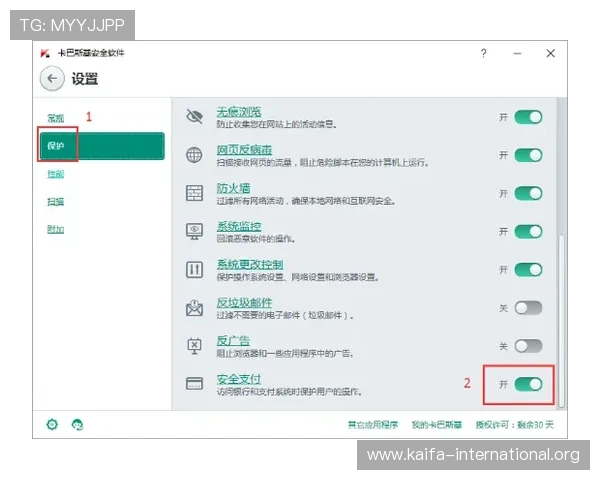Click the 其它应用程序 footer link
This screenshot has width=600, height=480.
(x=373, y=424)
